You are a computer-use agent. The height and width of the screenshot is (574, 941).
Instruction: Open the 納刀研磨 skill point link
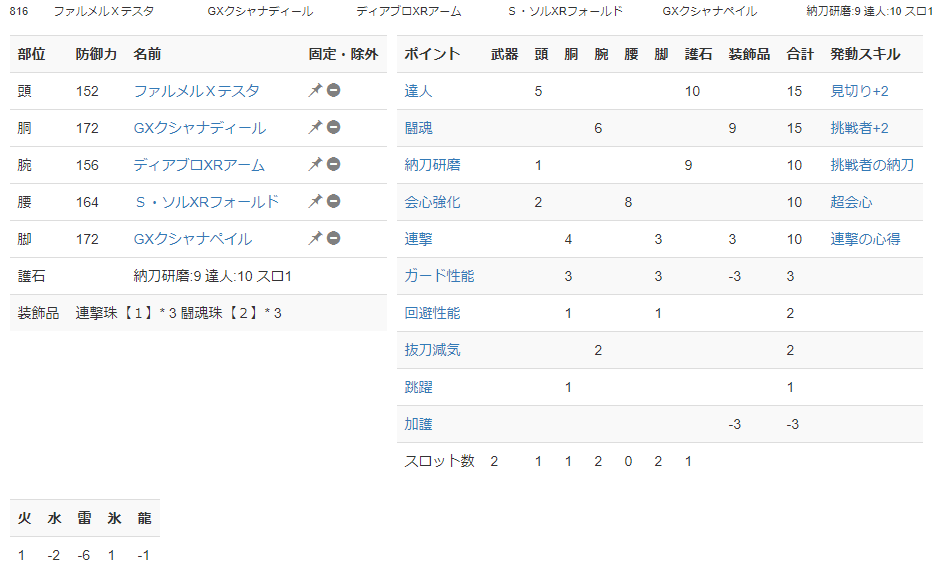tap(432, 165)
